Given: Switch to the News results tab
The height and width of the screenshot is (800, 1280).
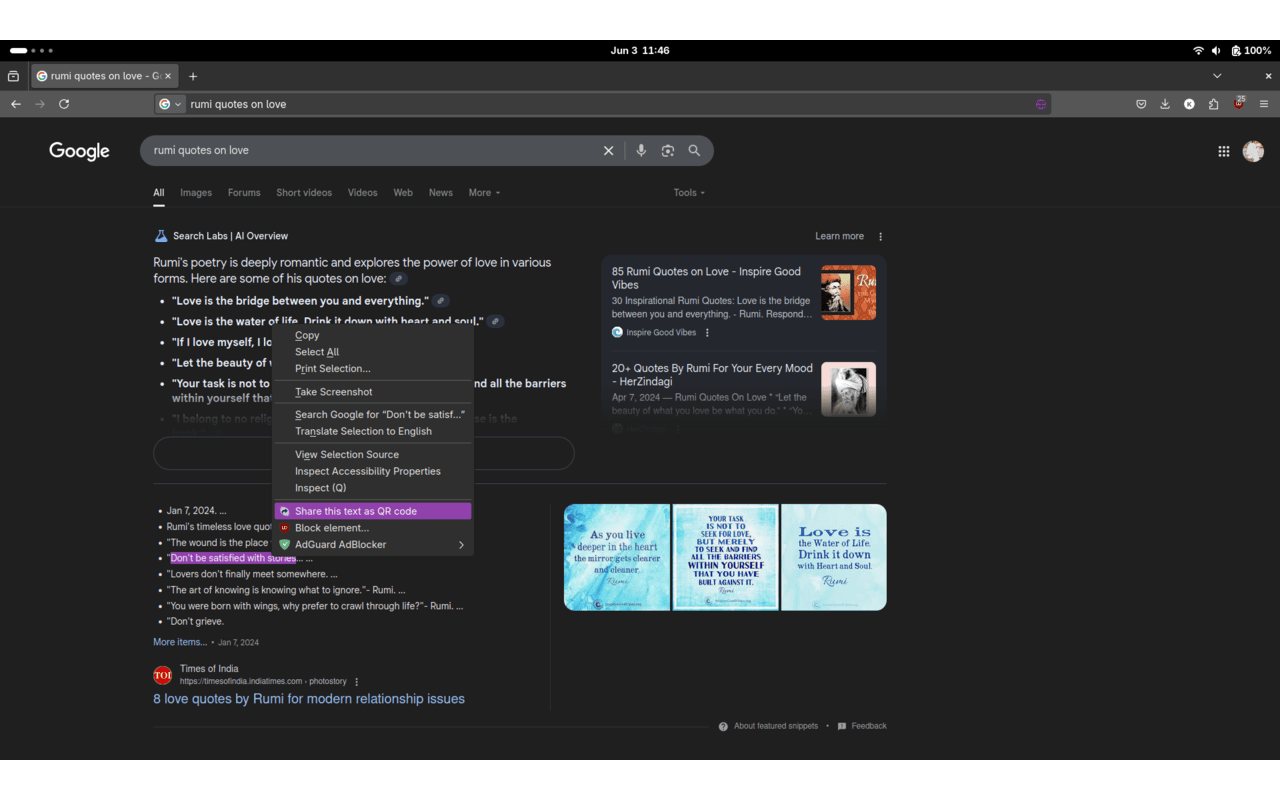Looking at the screenshot, I should (x=441, y=193).
